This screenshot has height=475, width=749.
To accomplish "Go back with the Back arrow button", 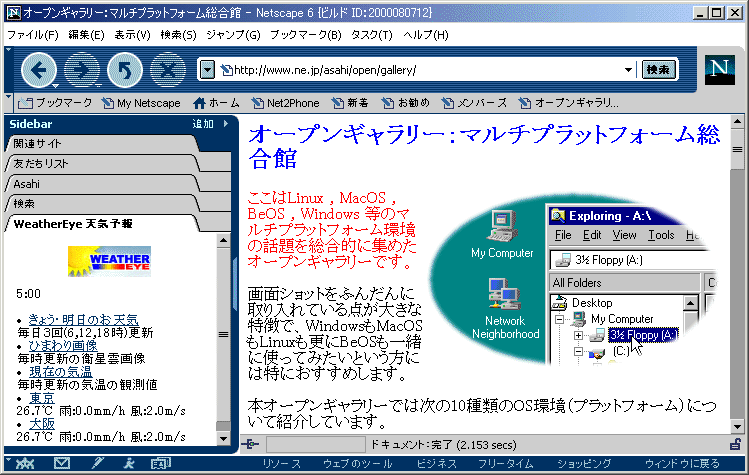I will point(38,70).
